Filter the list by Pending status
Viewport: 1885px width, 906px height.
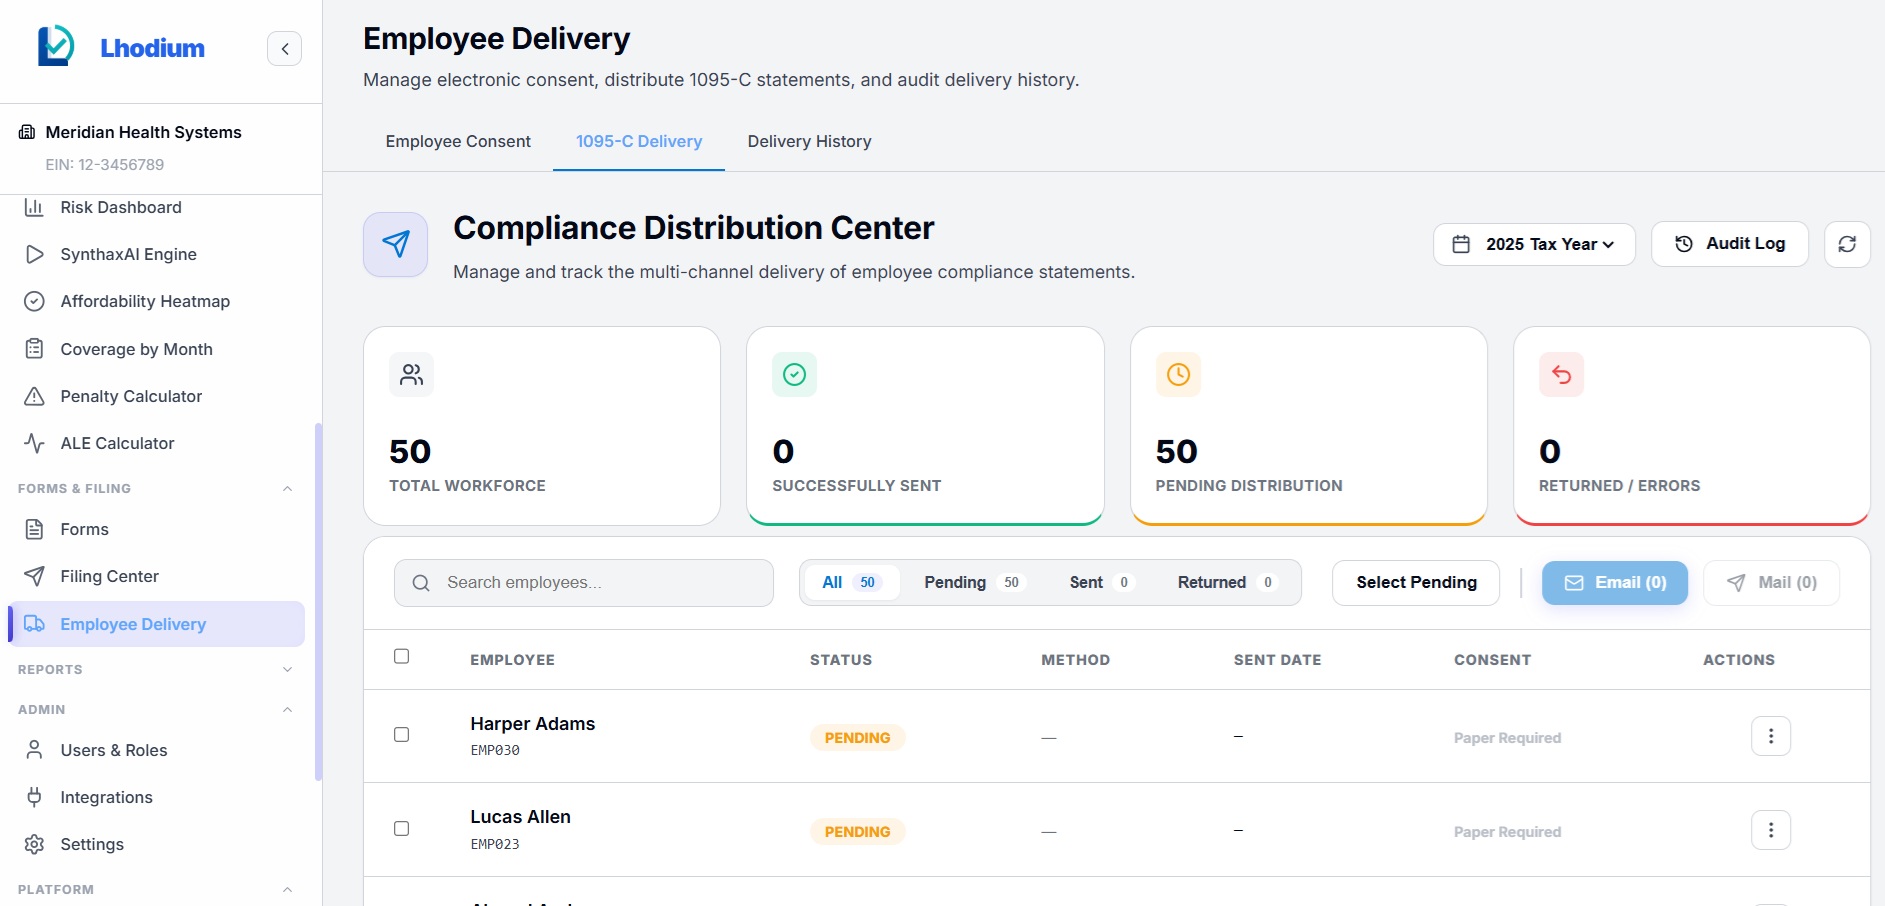coord(973,582)
